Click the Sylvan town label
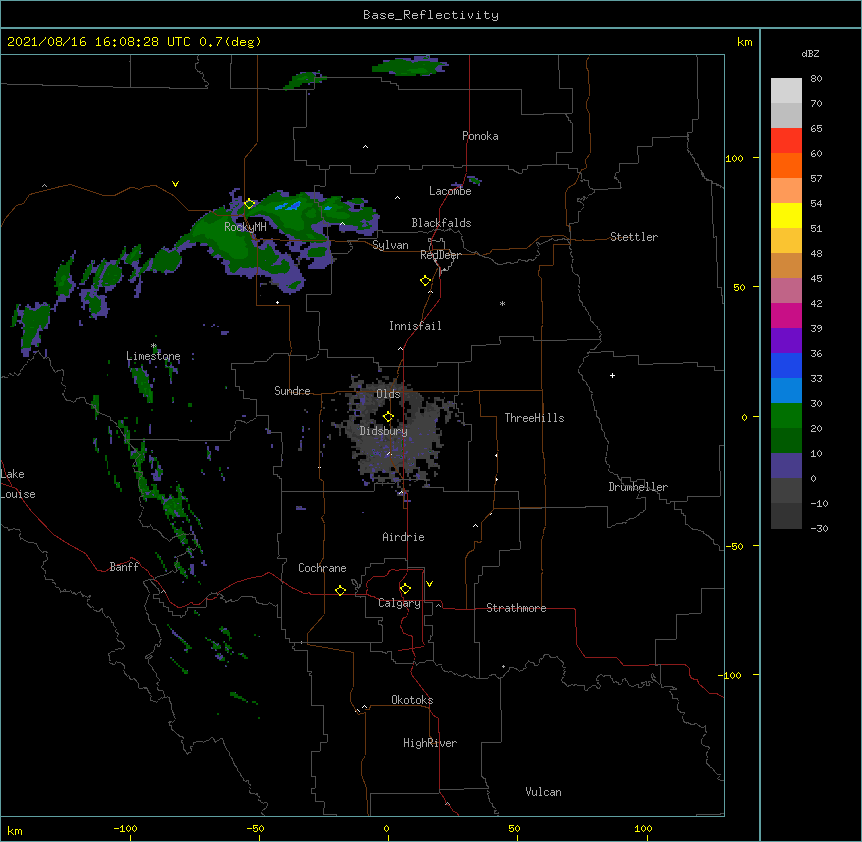This screenshot has height=842, width=862. pyautogui.click(x=390, y=245)
